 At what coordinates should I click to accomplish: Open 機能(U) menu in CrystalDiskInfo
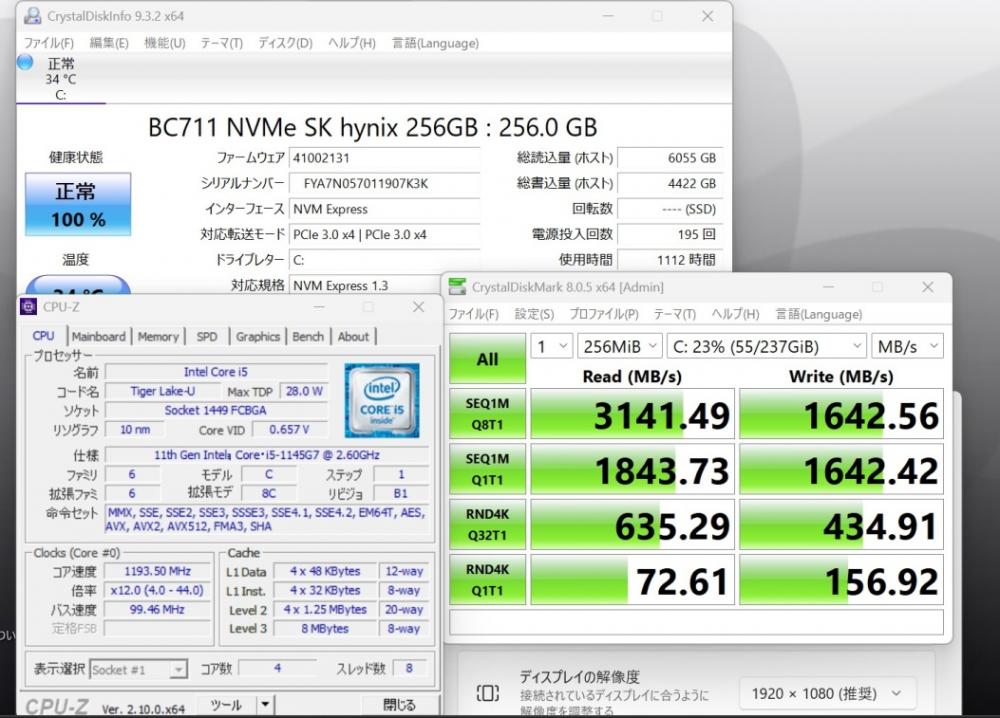tap(165, 43)
